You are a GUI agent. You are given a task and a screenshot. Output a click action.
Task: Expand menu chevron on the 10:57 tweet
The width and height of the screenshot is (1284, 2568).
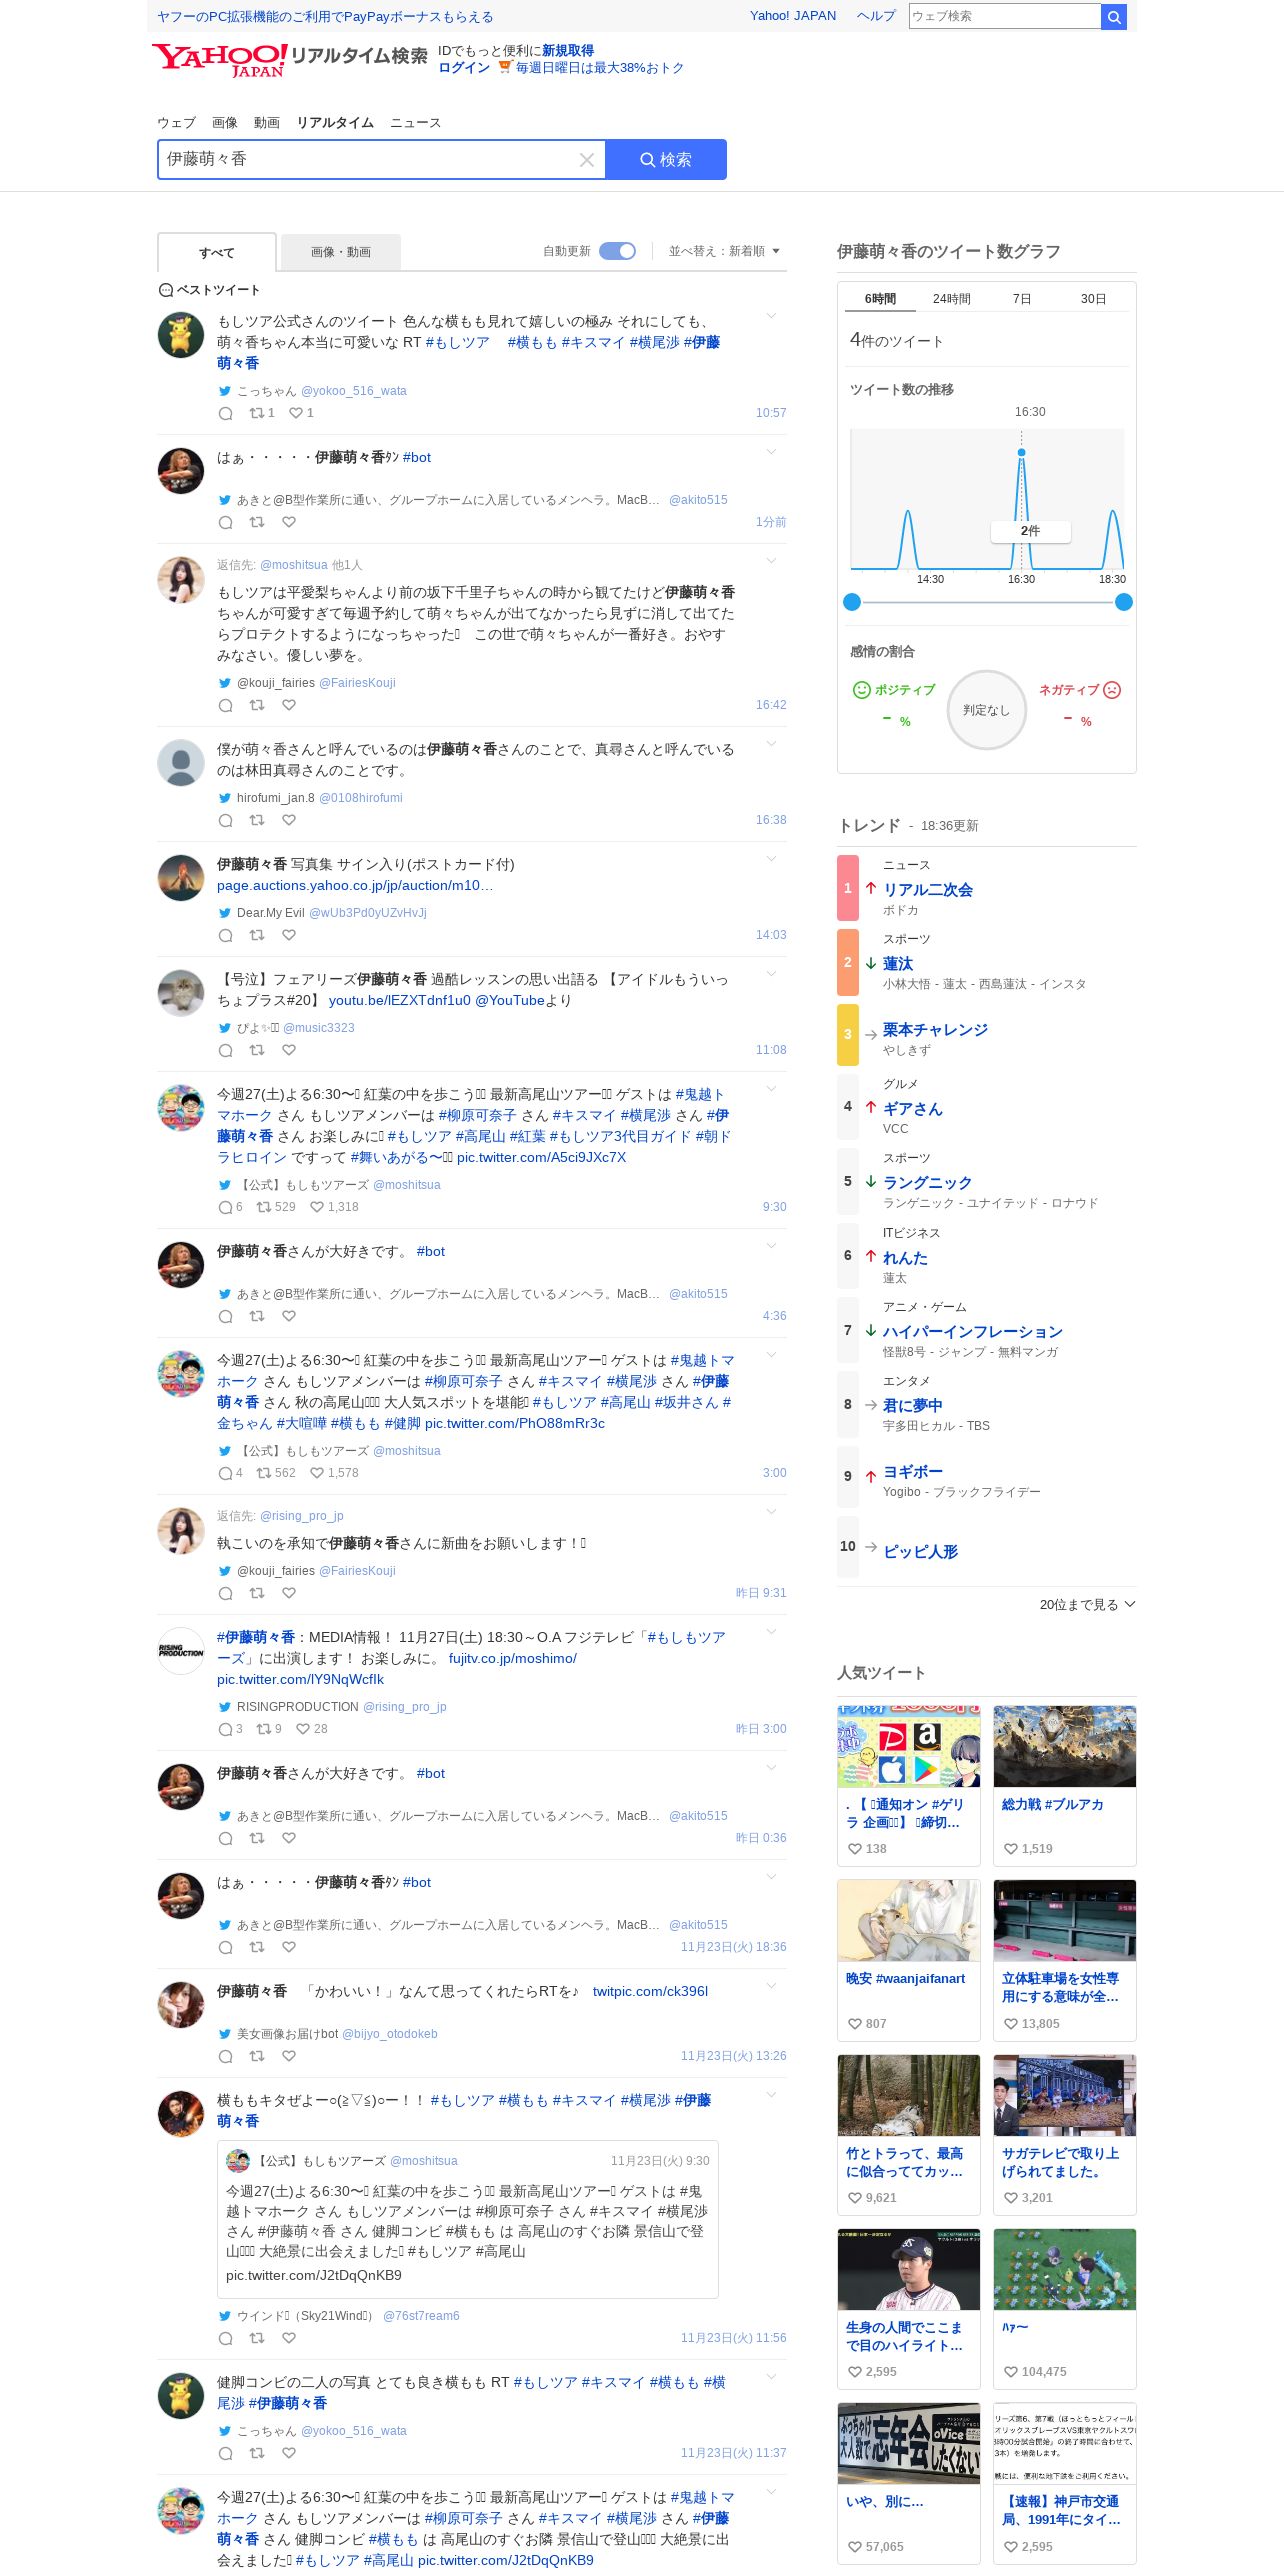coord(771,316)
